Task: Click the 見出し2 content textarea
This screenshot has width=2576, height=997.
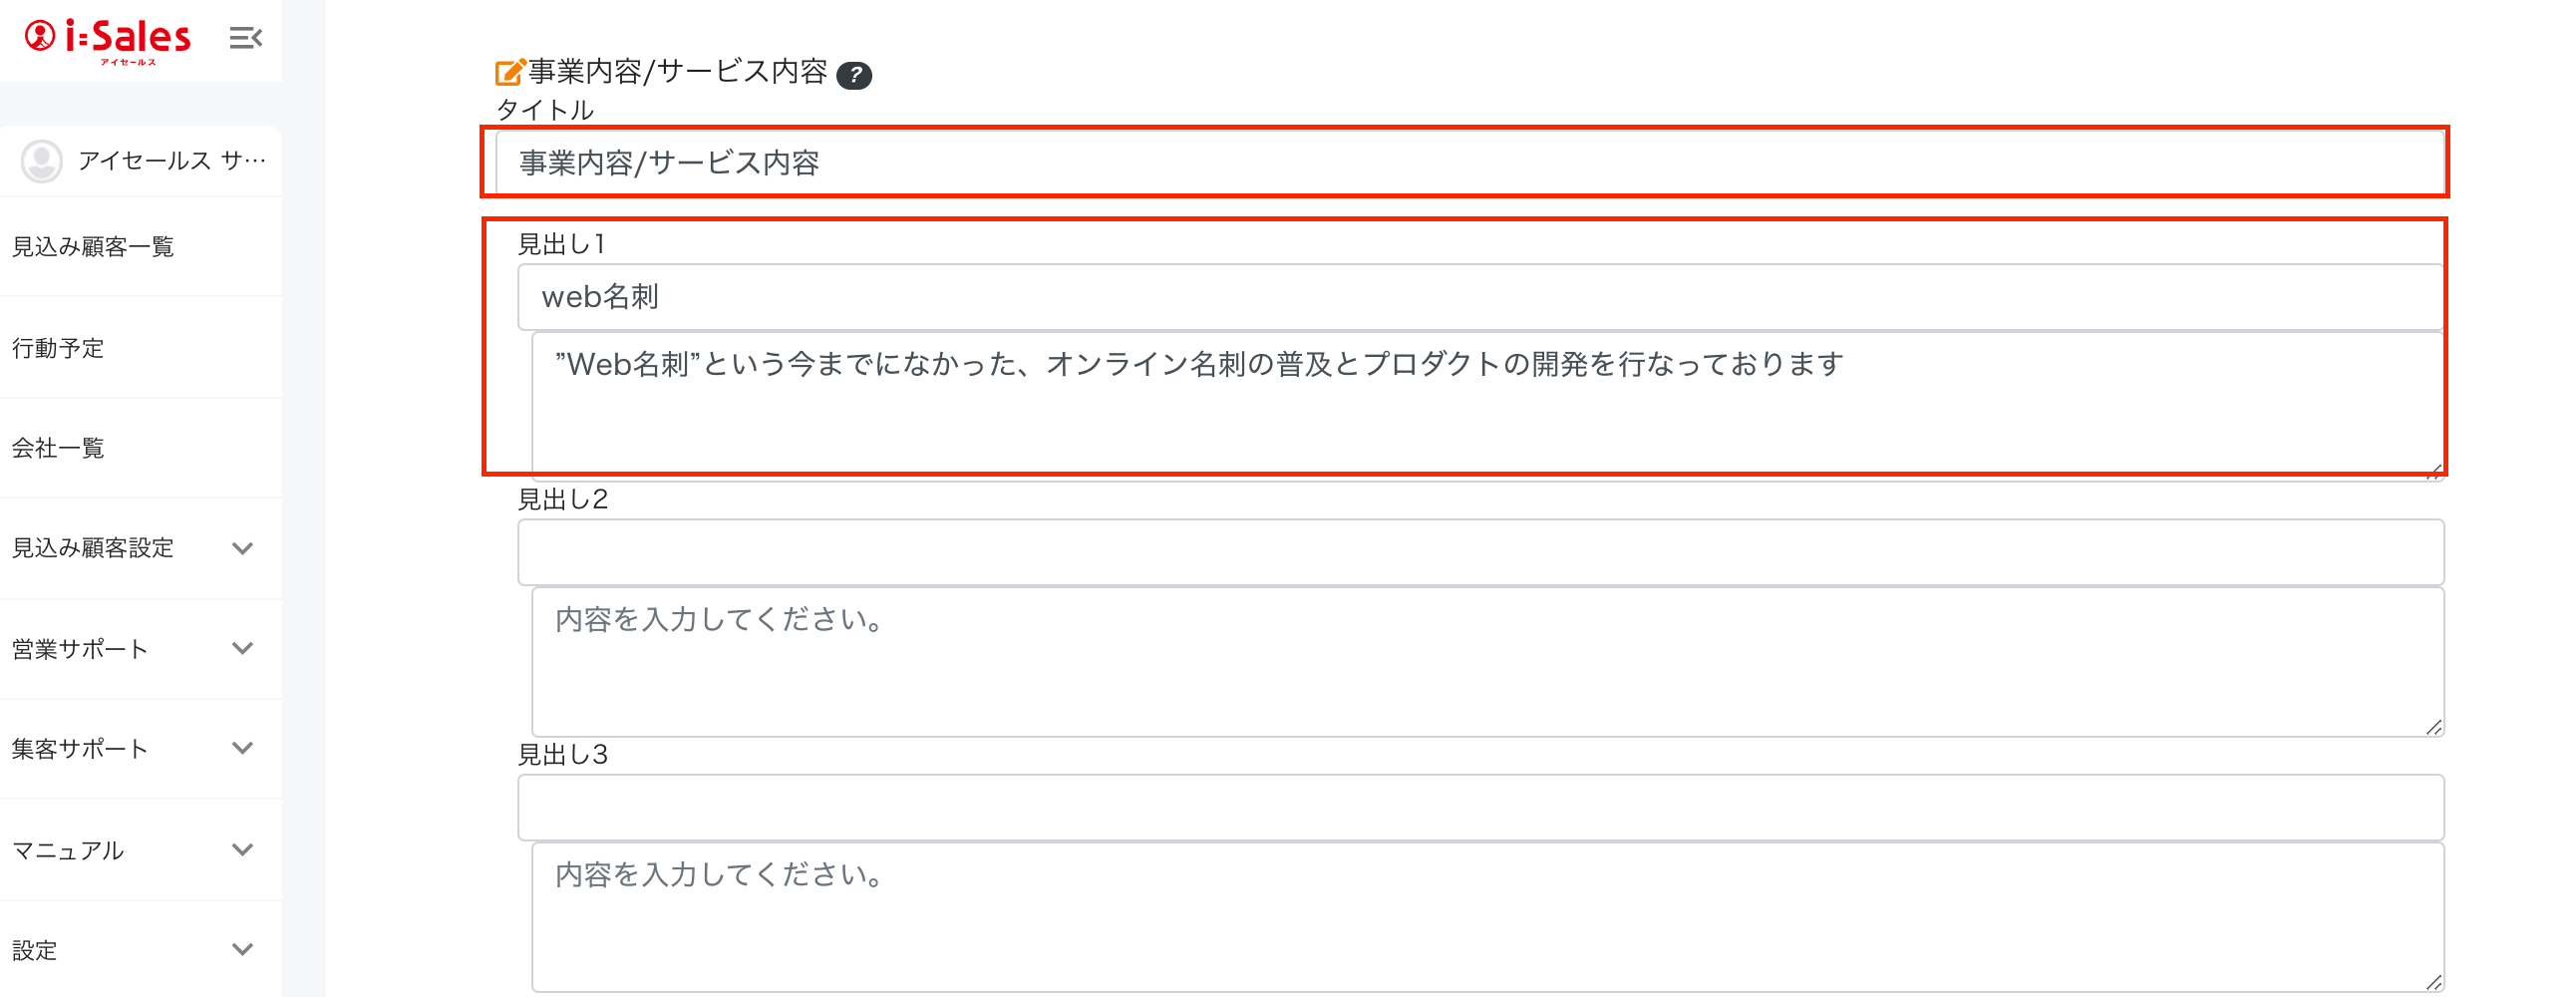Action: tap(1486, 662)
